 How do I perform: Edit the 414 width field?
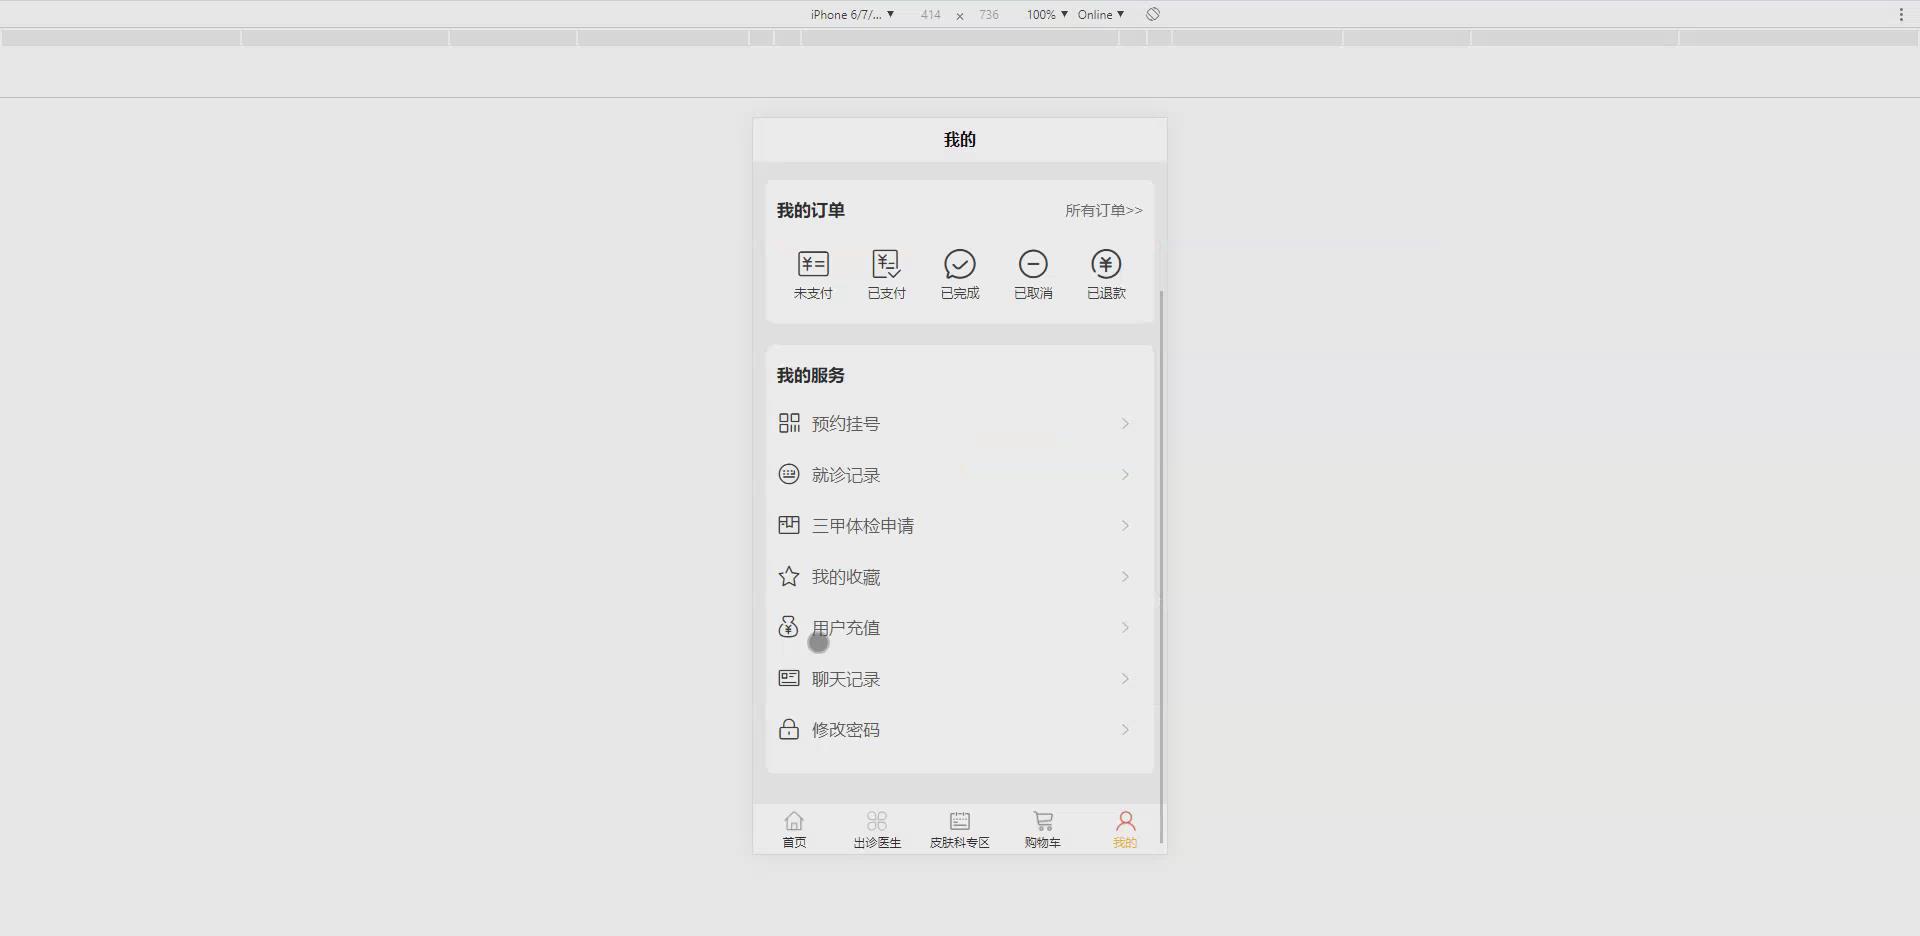point(931,14)
